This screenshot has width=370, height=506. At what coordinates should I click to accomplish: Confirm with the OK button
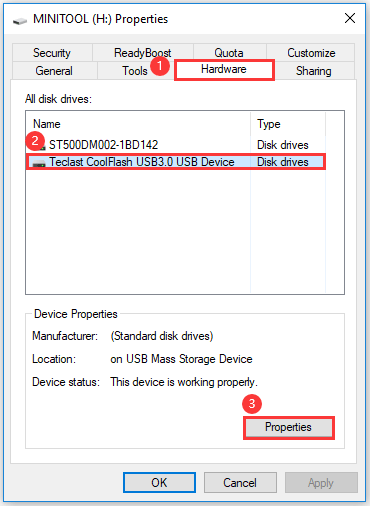pyautogui.click(x=159, y=482)
